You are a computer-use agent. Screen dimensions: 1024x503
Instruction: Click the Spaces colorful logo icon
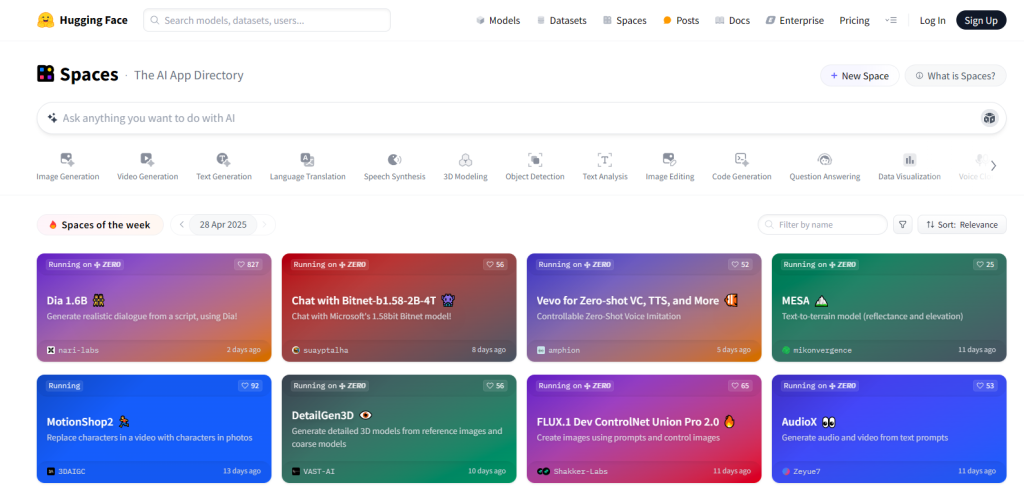(45, 74)
